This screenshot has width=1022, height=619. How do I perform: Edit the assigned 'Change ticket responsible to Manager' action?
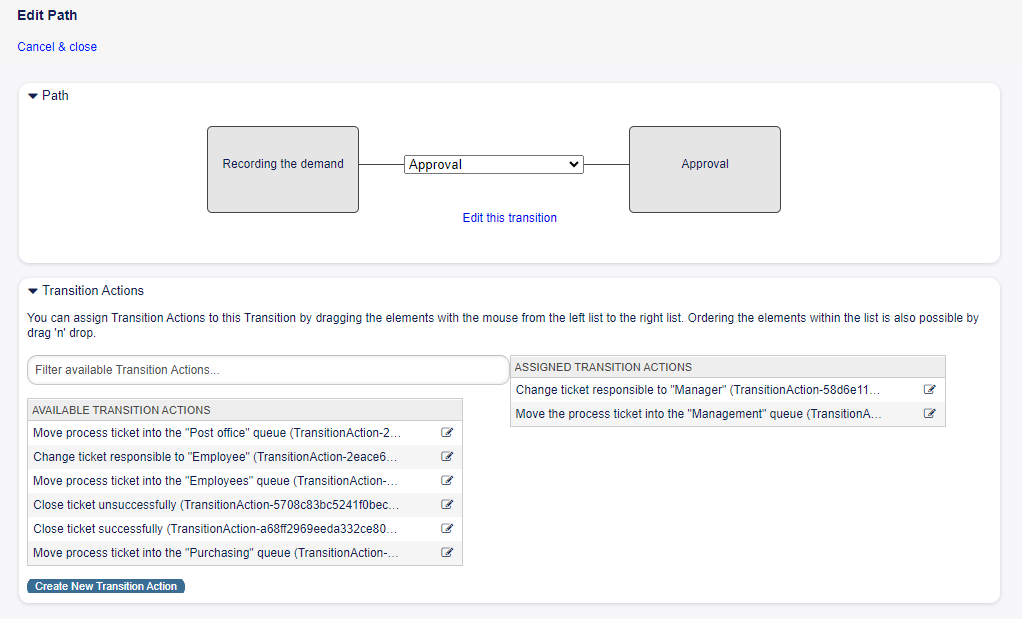929,389
